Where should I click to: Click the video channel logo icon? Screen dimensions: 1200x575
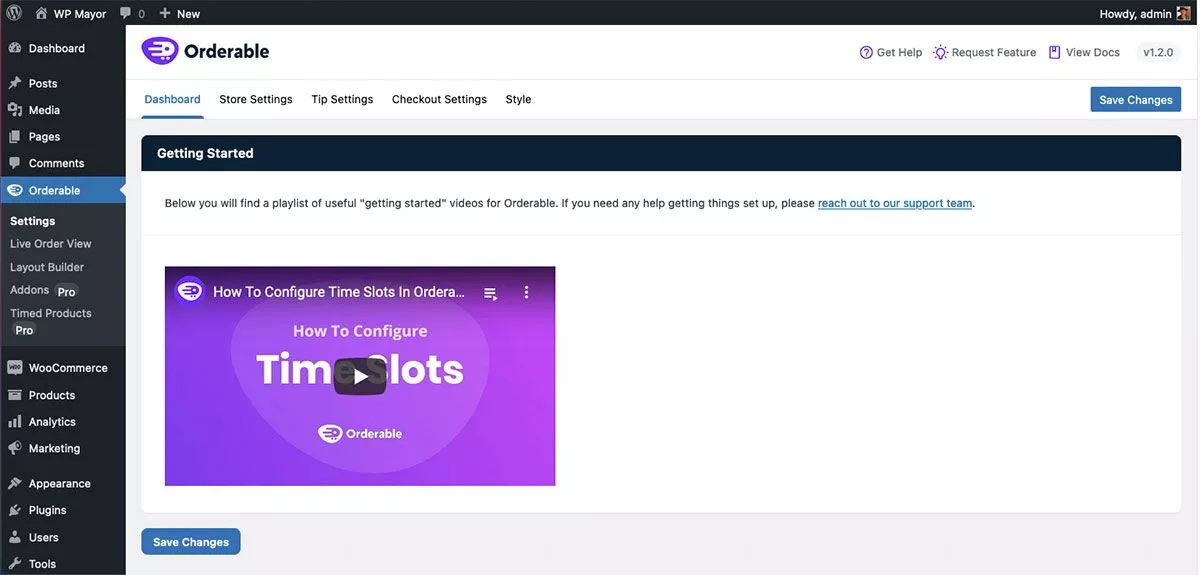point(190,291)
